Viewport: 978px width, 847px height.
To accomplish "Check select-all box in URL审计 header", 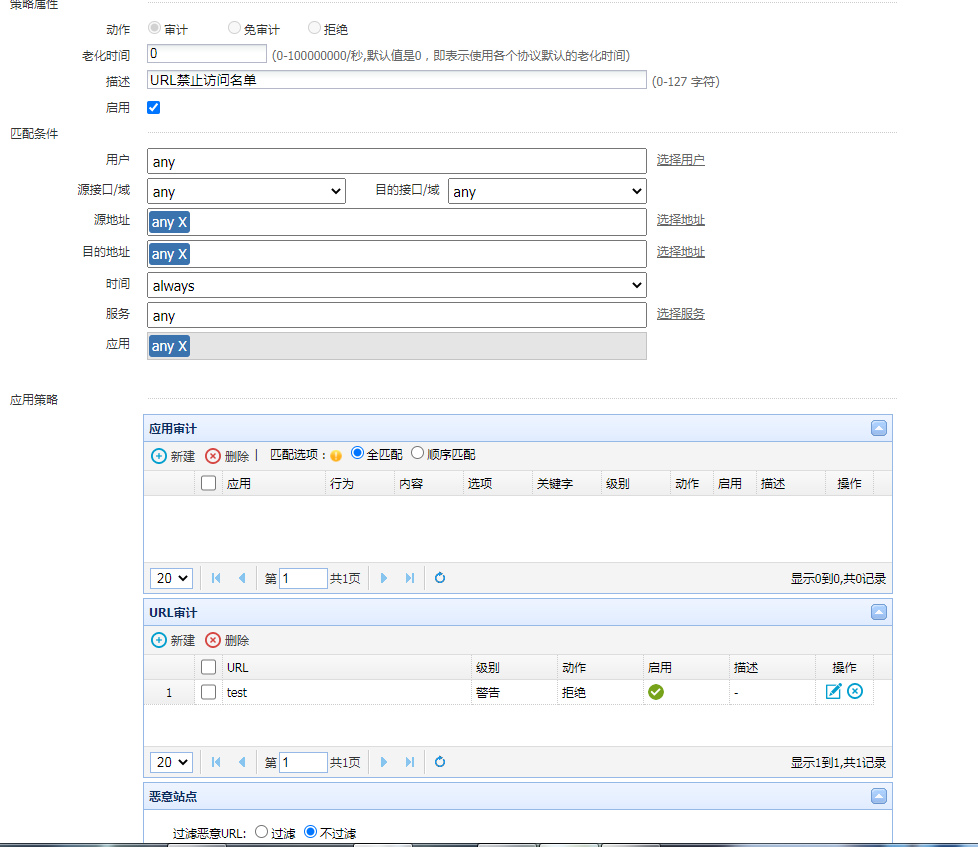I will pyautogui.click(x=208, y=667).
